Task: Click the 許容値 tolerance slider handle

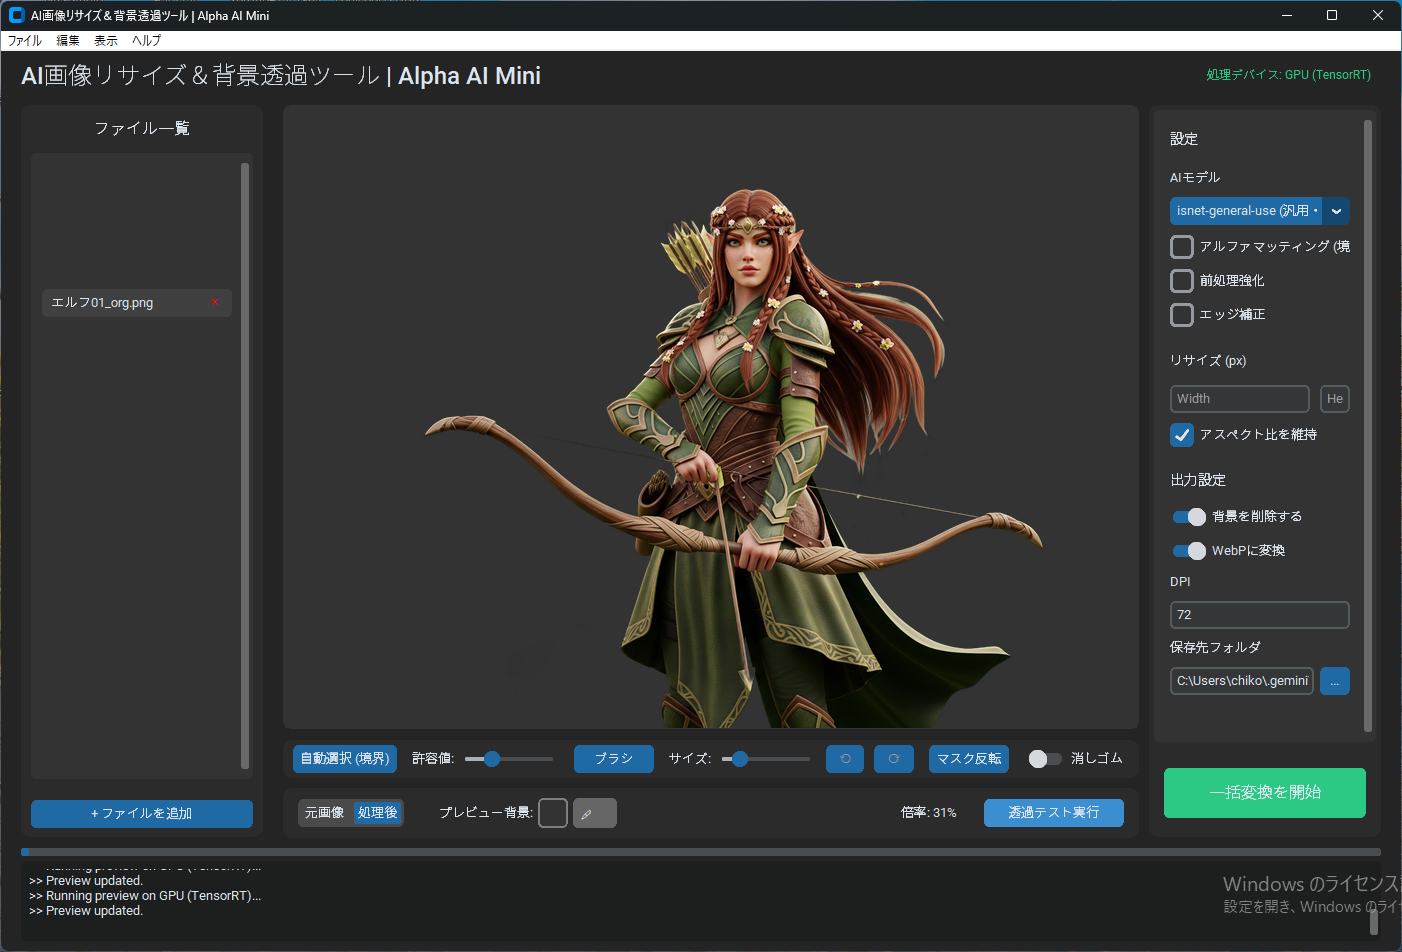Action: click(x=491, y=759)
